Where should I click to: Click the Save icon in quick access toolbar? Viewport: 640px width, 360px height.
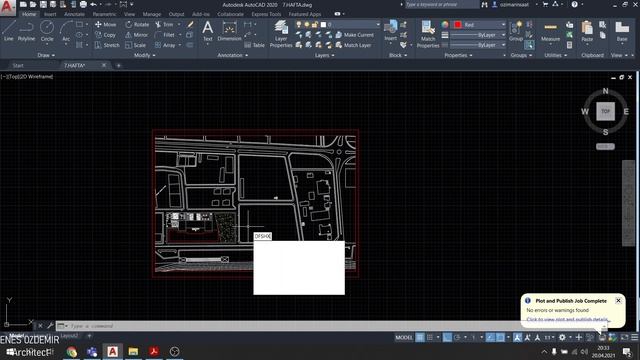coord(43,4)
